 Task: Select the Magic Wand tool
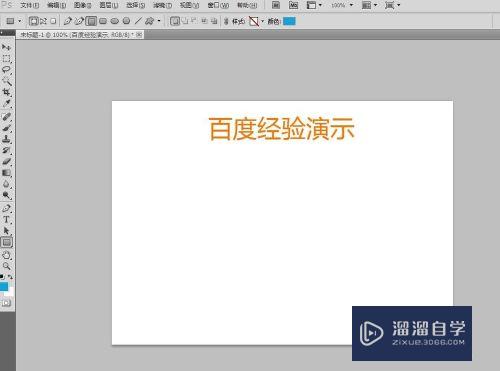pos(6,81)
